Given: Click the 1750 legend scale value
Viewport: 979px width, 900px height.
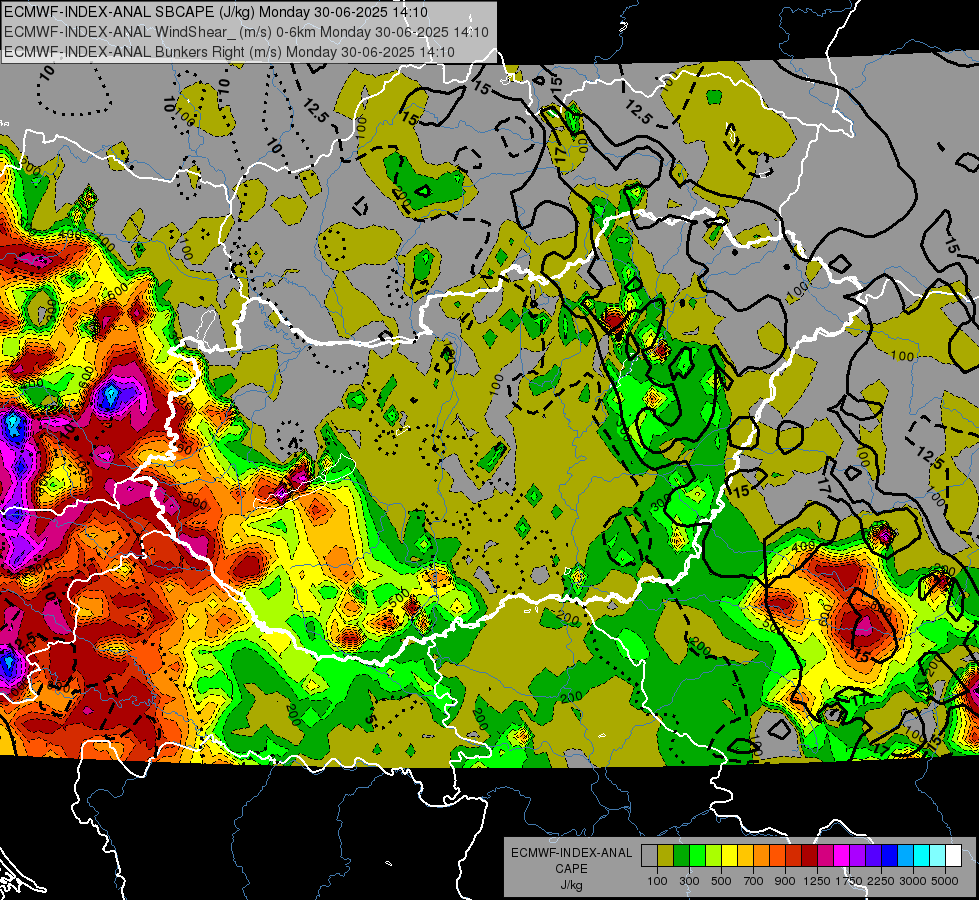Looking at the screenshot, I should click(x=849, y=881).
